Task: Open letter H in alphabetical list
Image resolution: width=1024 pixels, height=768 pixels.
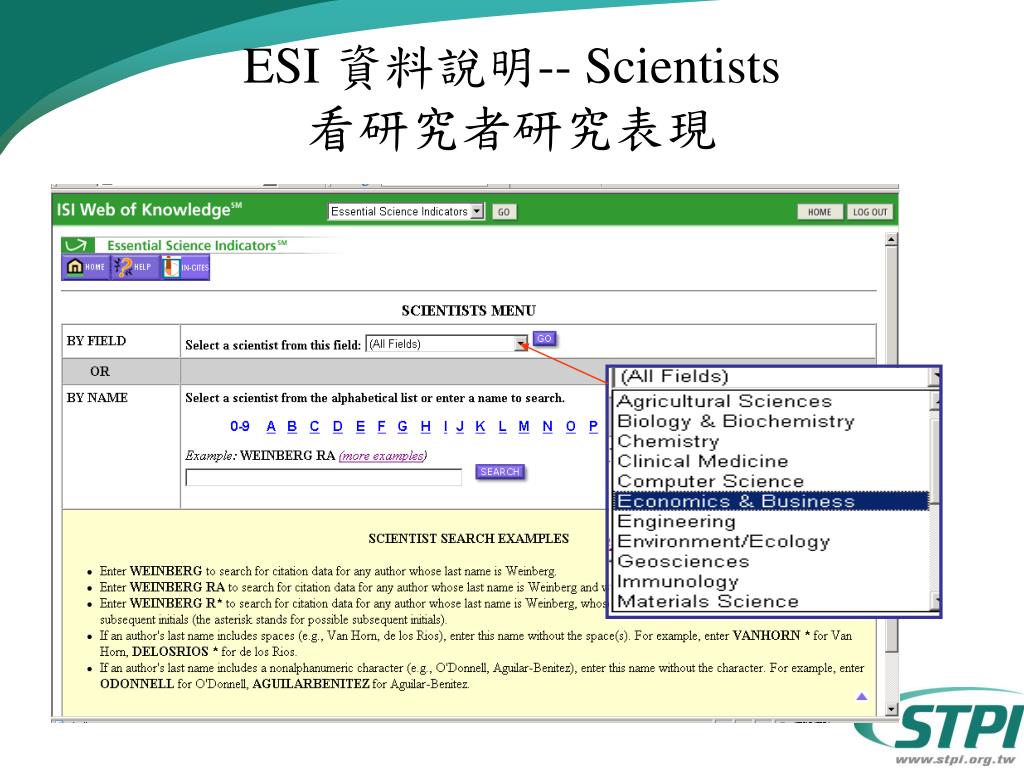Action: pos(426,426)
